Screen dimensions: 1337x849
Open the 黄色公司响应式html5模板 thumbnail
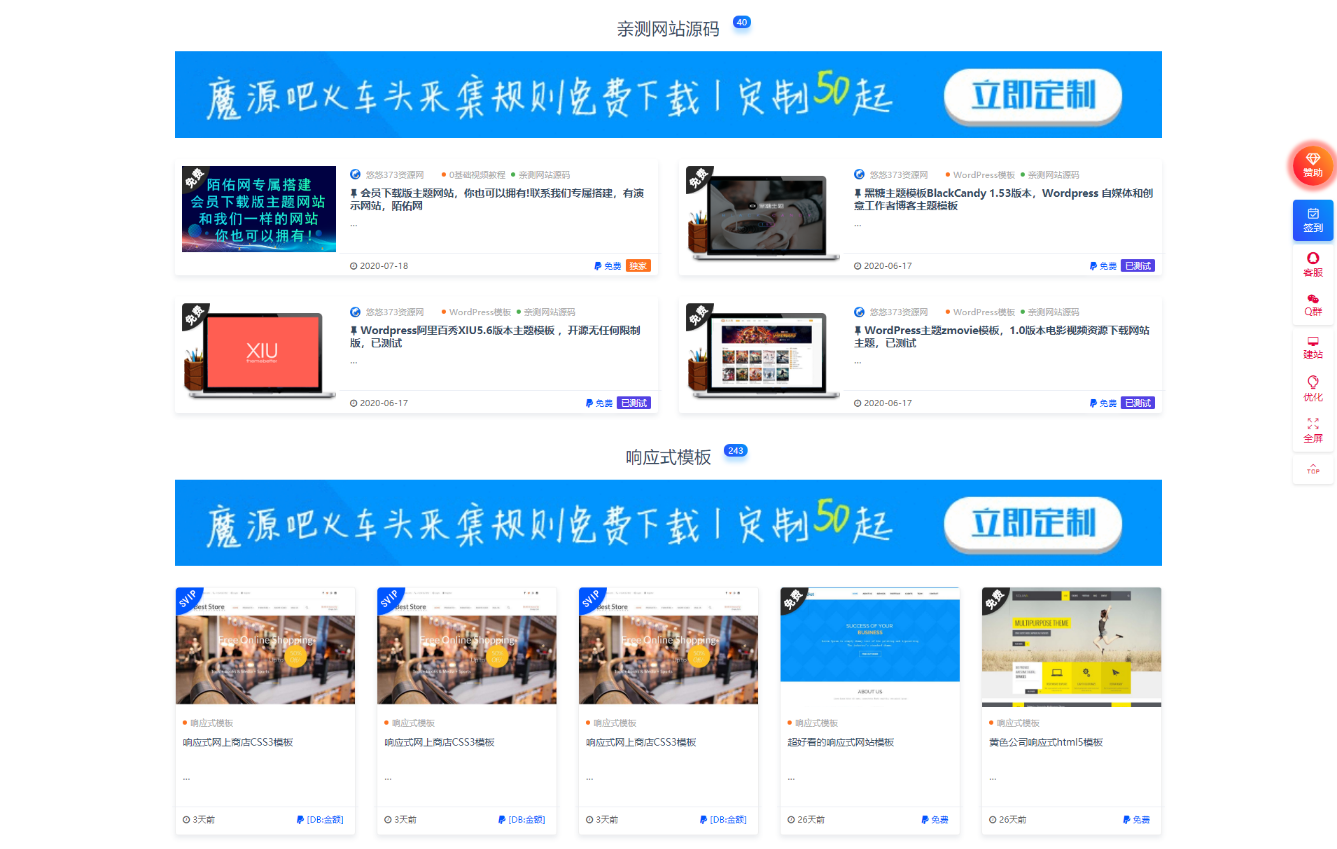1071,645
